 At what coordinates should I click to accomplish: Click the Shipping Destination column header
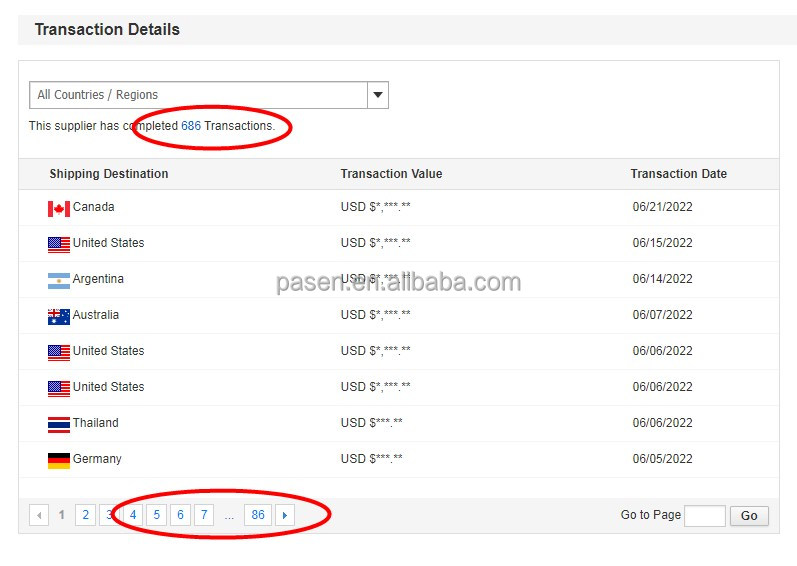click(x=109, y=174)
